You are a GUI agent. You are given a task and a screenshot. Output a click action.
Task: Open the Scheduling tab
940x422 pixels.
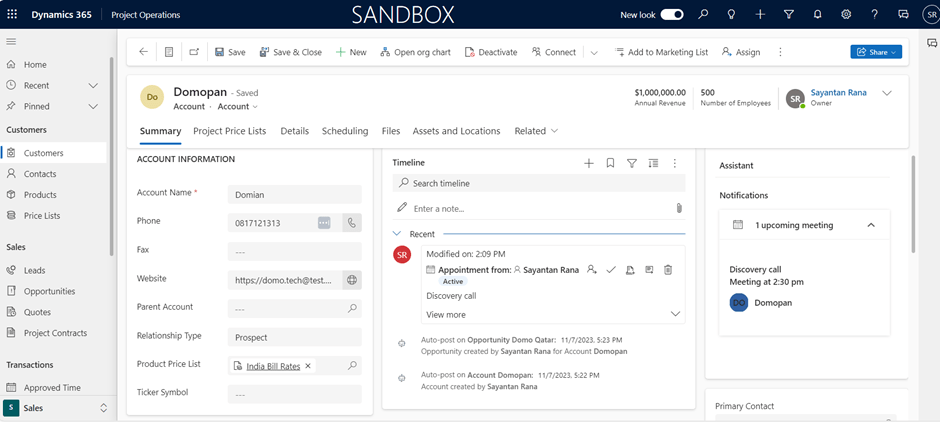click(x=345, y=131)
